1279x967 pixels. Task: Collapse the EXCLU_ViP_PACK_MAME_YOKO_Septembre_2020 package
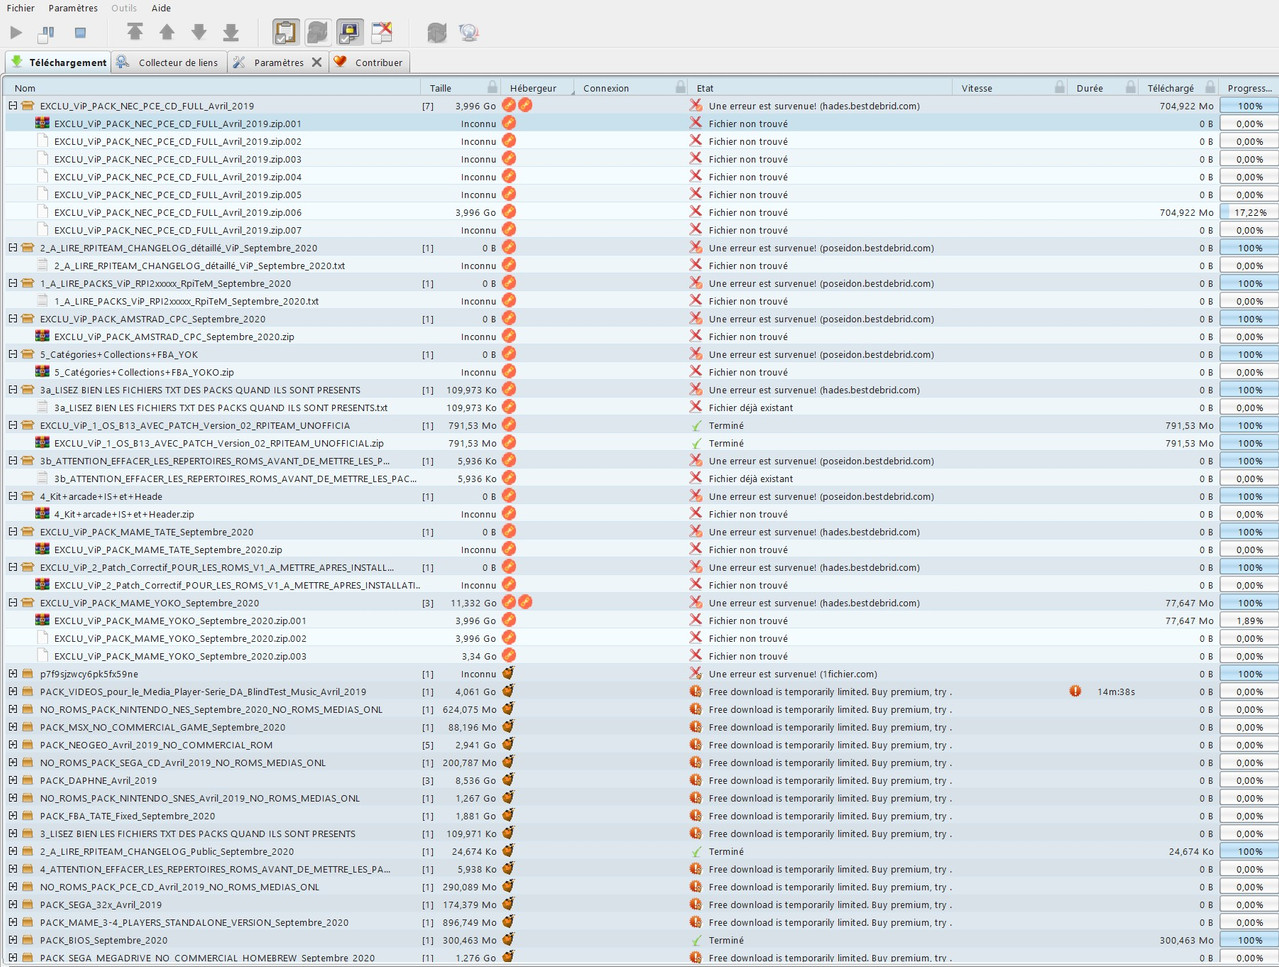[x=13, y=603]
